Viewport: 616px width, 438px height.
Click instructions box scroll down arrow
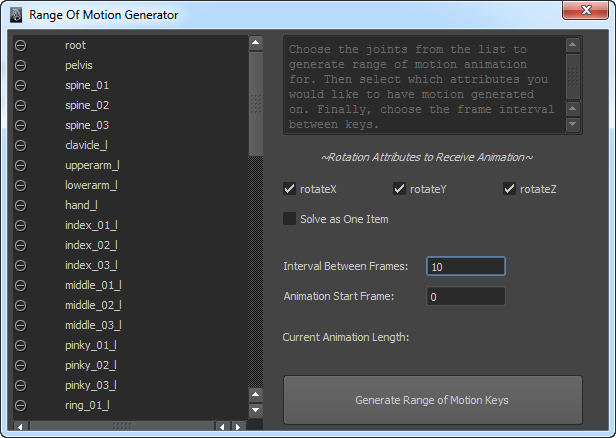click(x=573, y=124)
